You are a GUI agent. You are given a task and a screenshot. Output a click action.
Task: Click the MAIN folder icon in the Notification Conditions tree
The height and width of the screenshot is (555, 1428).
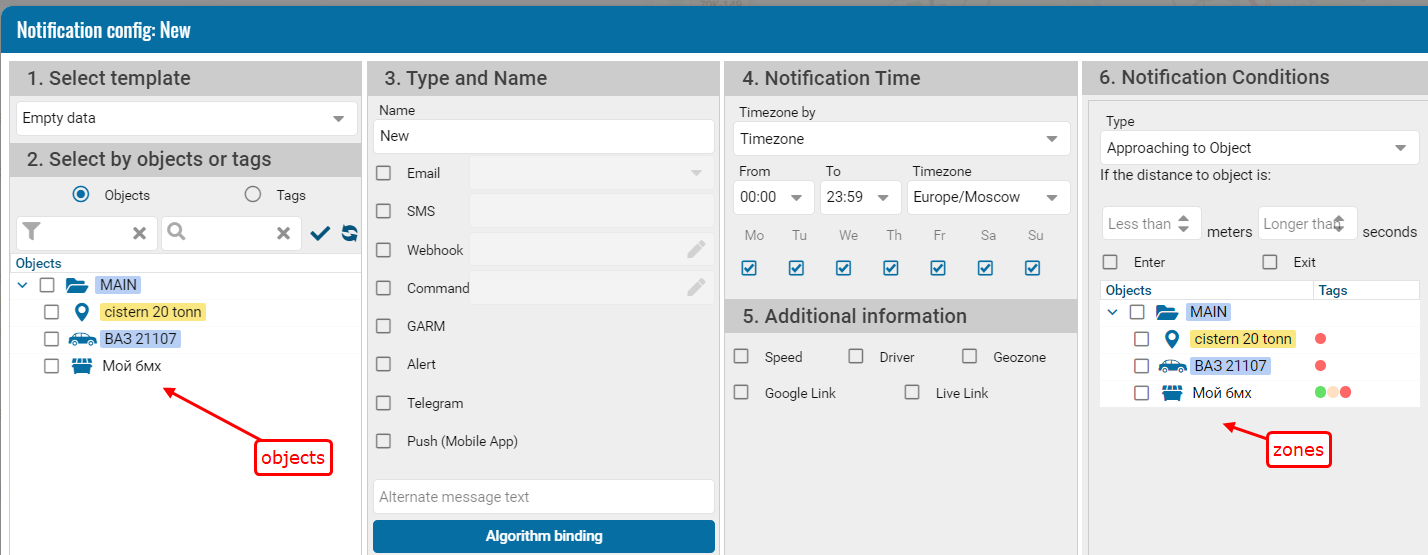pyautogui.click(x=1167, y=312)
